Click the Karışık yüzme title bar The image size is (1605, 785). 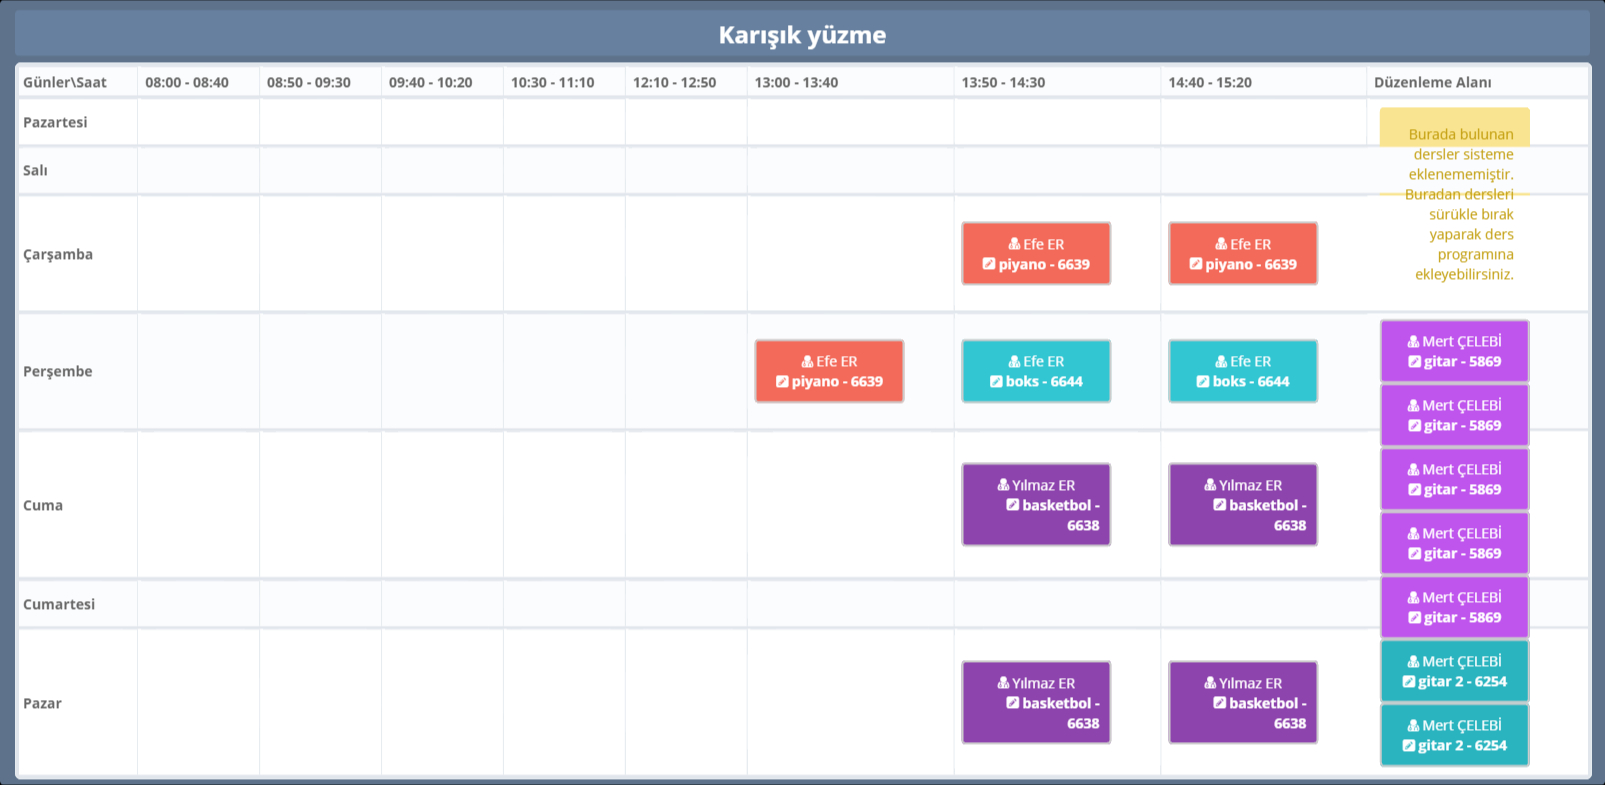point(802,35)
